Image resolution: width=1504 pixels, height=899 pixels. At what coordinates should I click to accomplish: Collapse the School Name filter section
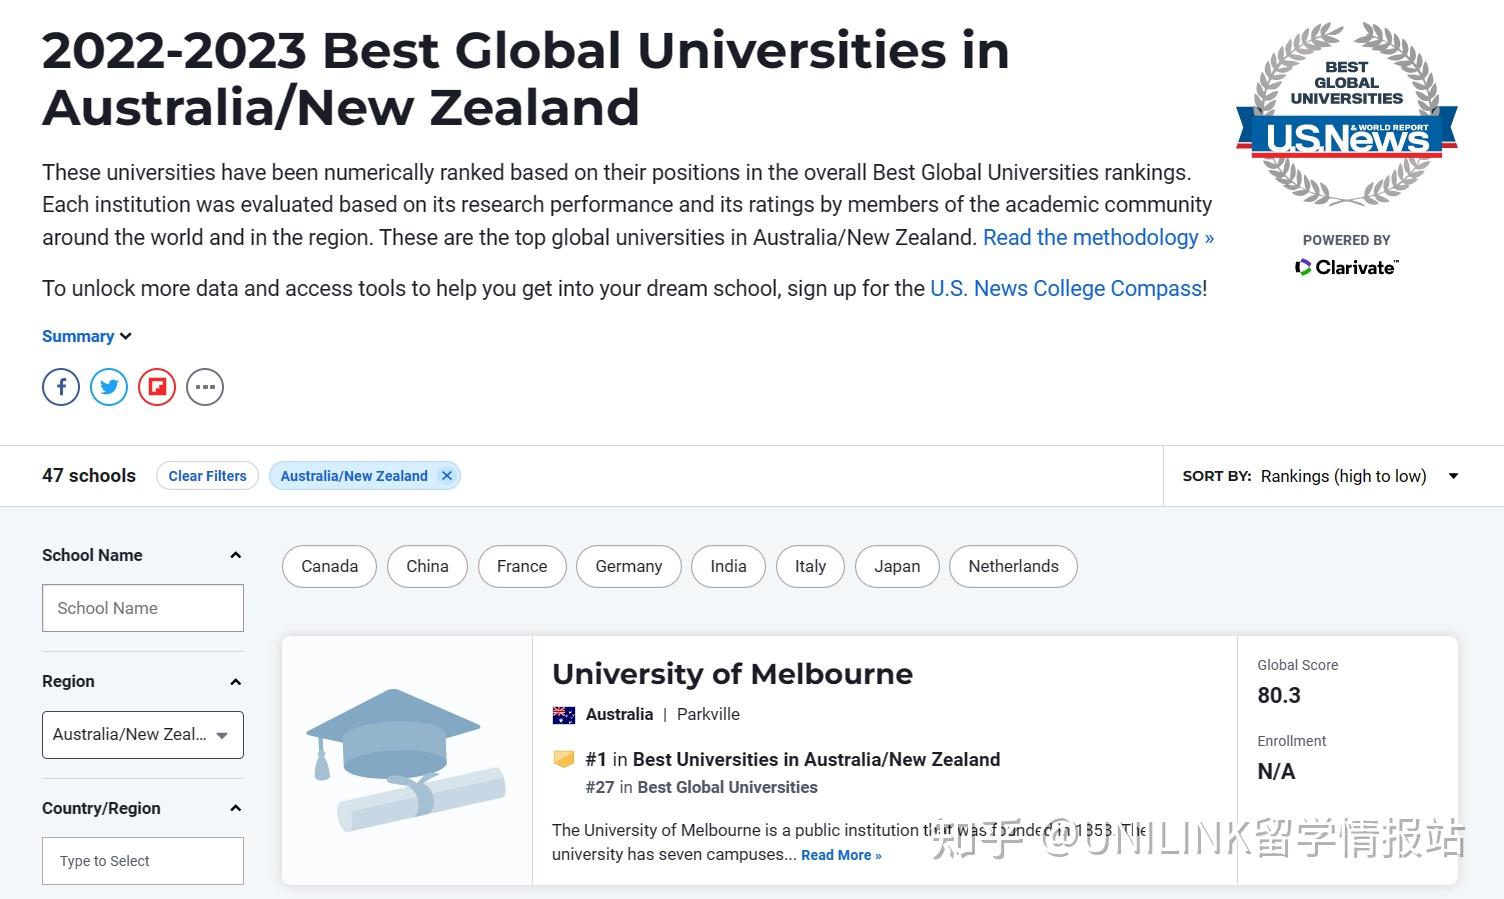click(x=235, y=555)
